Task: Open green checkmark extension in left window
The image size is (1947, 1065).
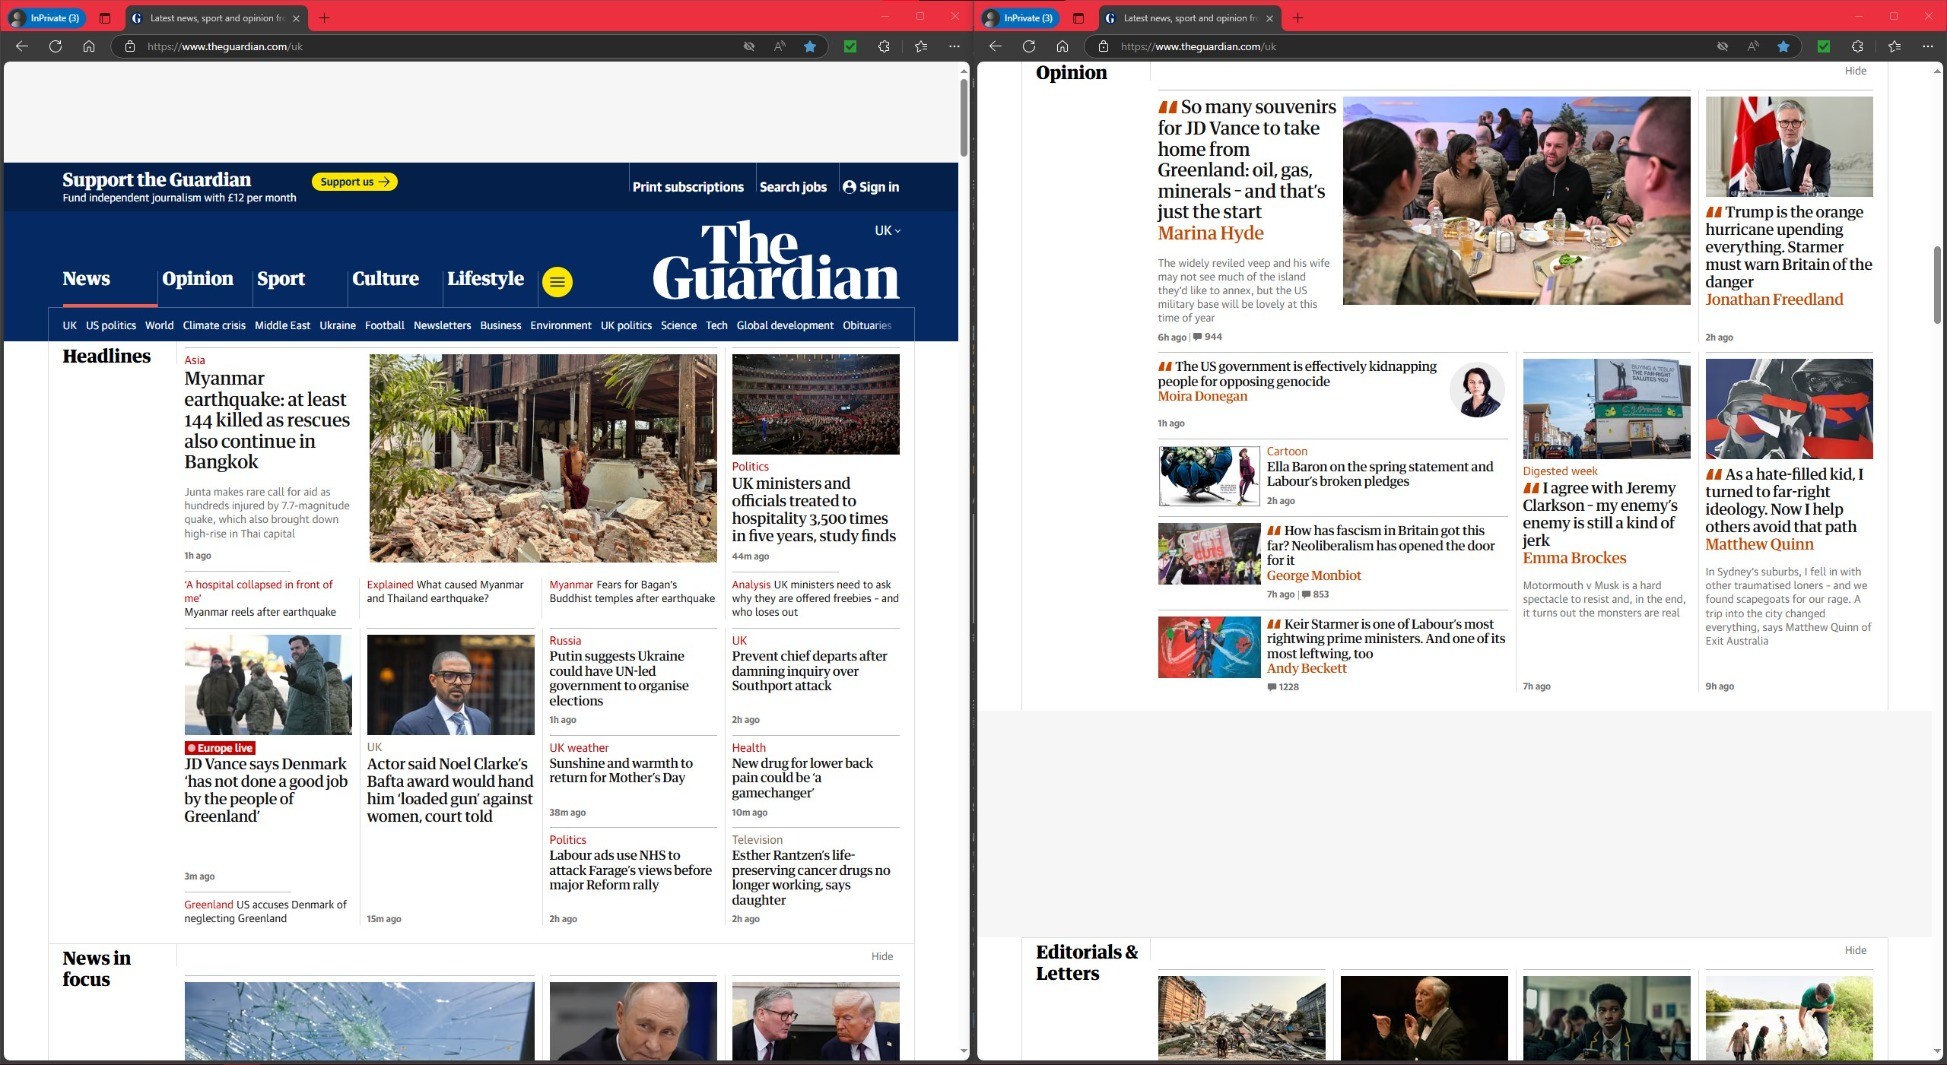Action: (850, 46)
